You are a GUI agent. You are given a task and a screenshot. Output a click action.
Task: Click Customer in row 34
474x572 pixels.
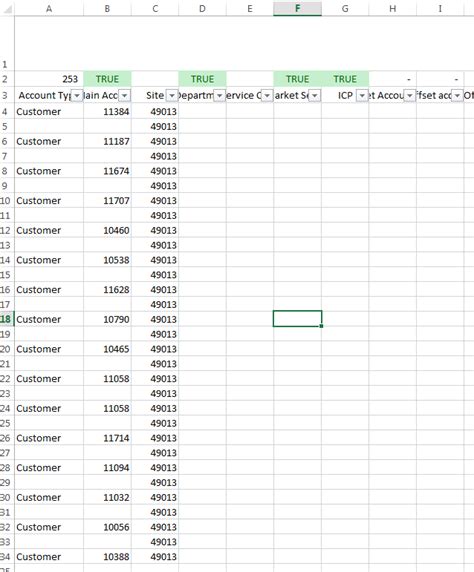38,557
